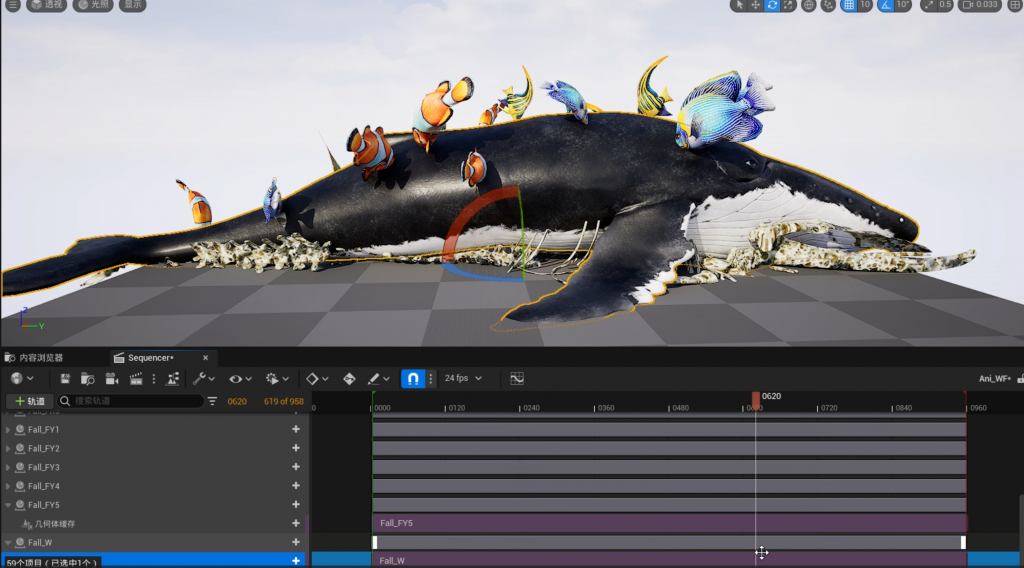Select the Sequencer tab
Viewport: 1024px width, 568px height.
[150, 358]
